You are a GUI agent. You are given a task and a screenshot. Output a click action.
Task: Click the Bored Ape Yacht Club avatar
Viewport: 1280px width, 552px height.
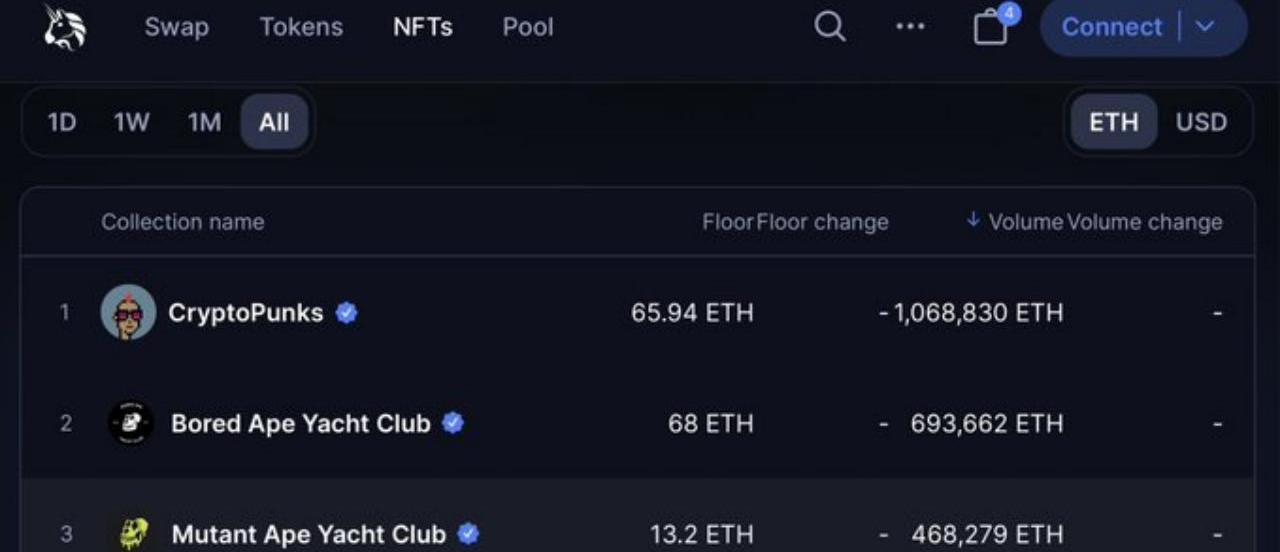pos(131,423)
